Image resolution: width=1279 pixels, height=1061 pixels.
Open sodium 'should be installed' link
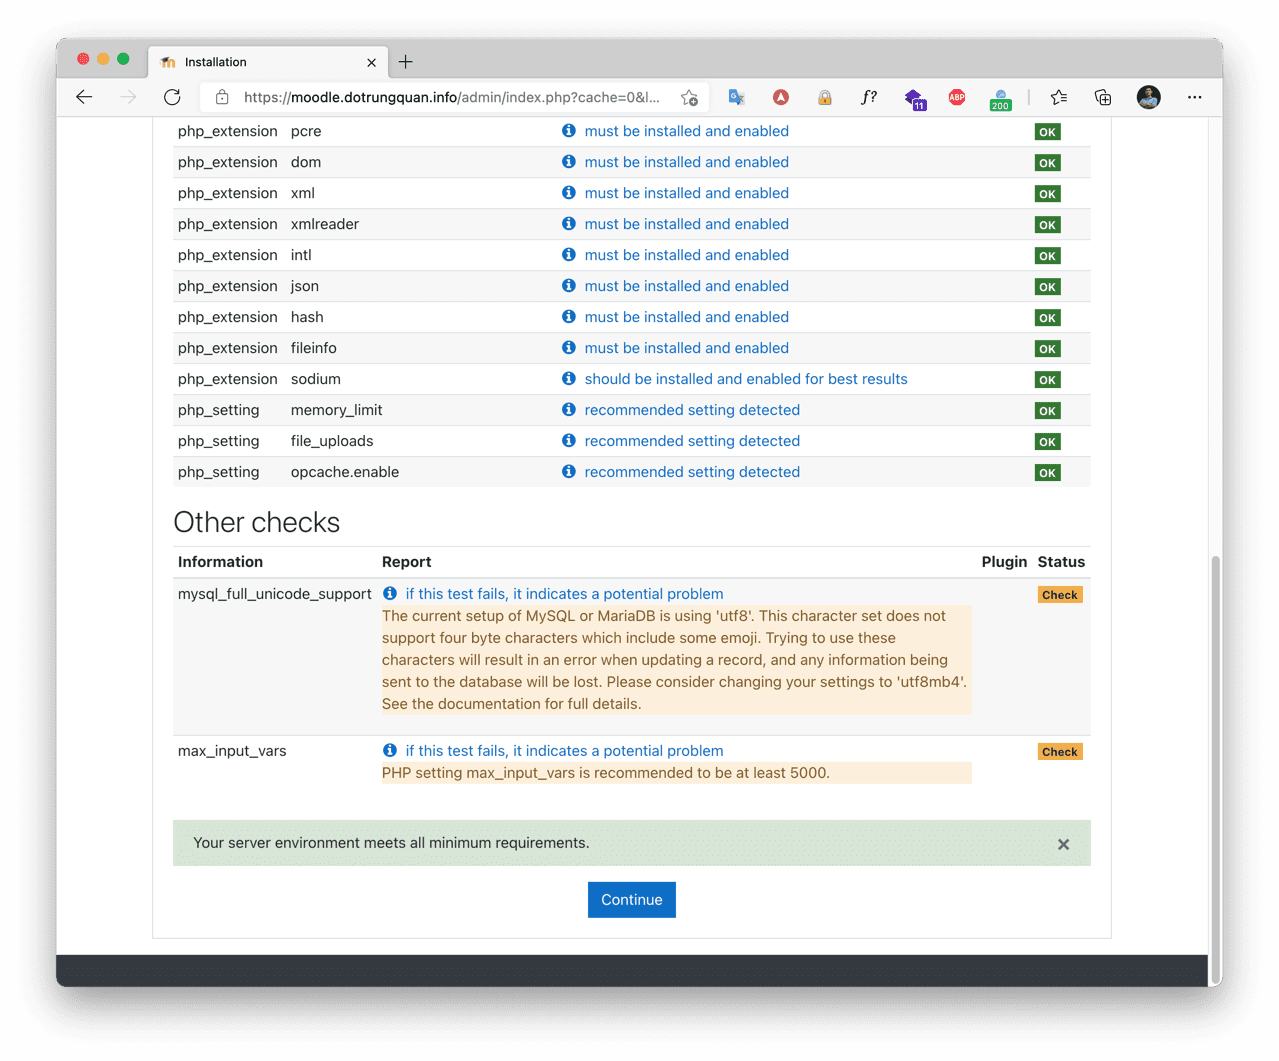pyautogui.click(x=745, y=379)
